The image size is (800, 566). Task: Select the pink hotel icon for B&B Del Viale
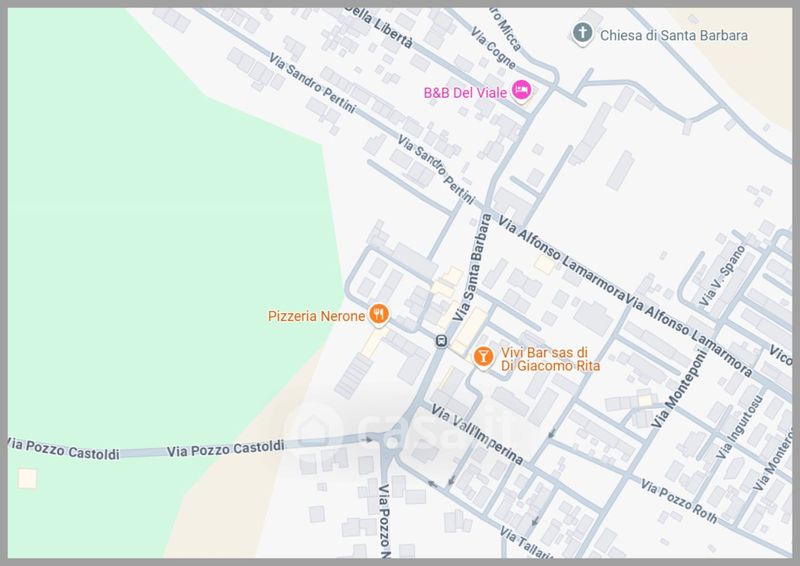pyautogui.click(x=521, y=92)
